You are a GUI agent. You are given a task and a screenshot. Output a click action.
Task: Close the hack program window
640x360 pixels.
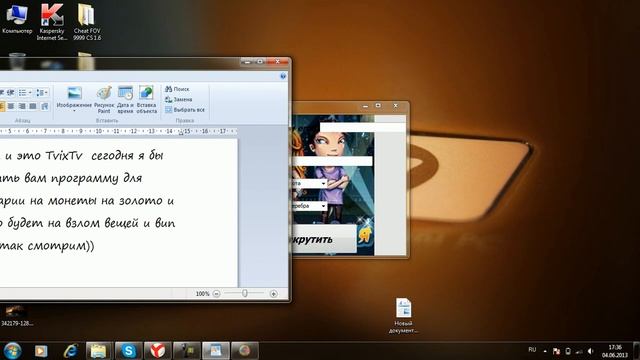395,106
